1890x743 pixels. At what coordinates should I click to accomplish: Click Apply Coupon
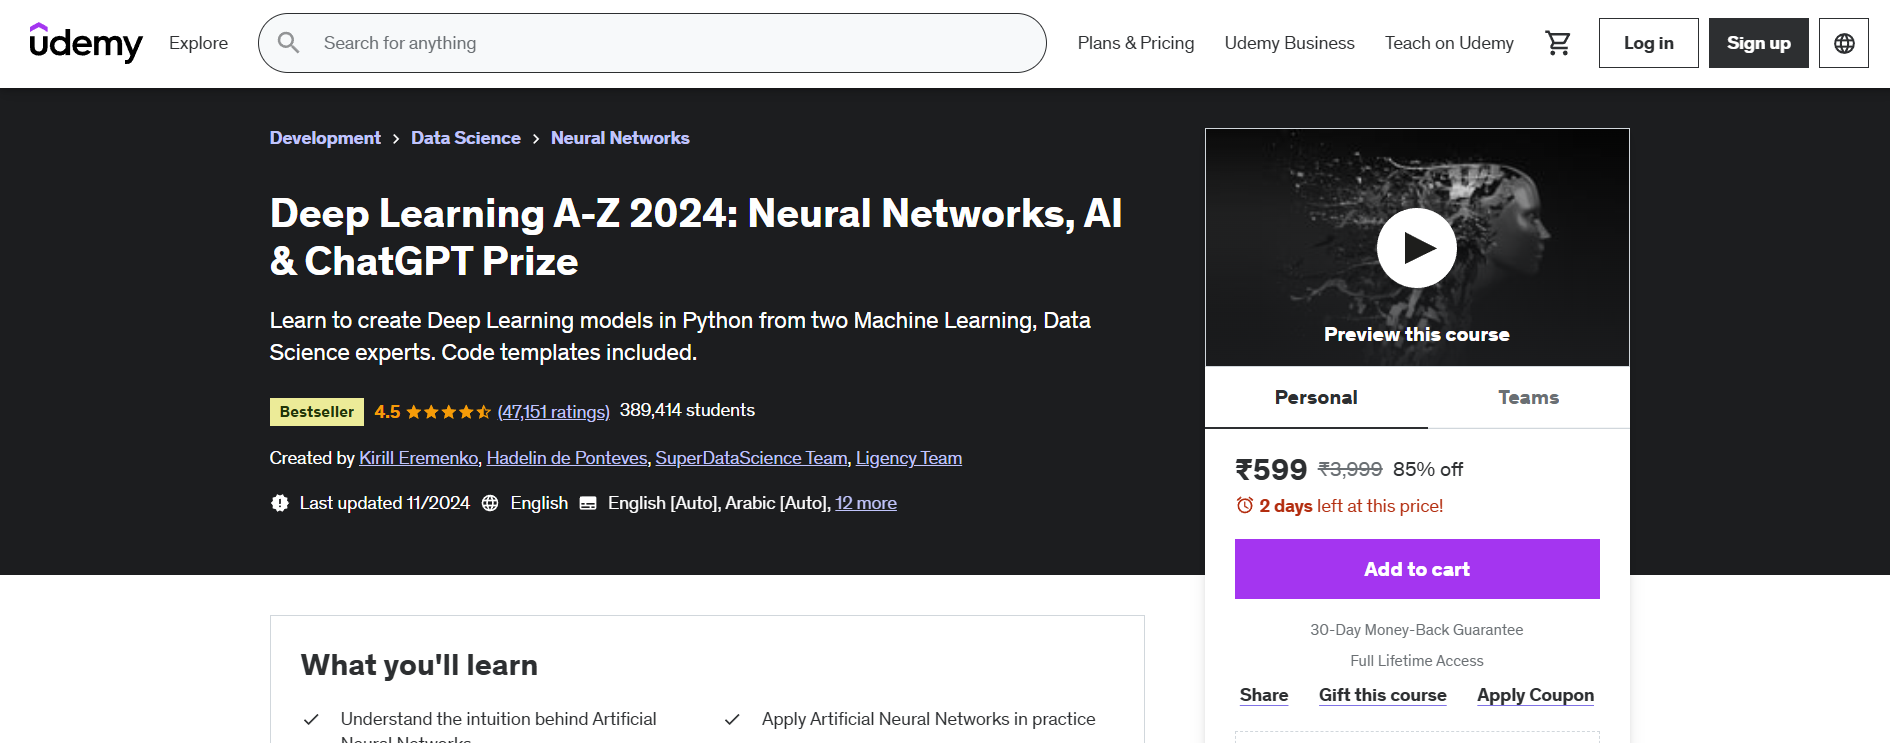click(x=1535, y=695)
